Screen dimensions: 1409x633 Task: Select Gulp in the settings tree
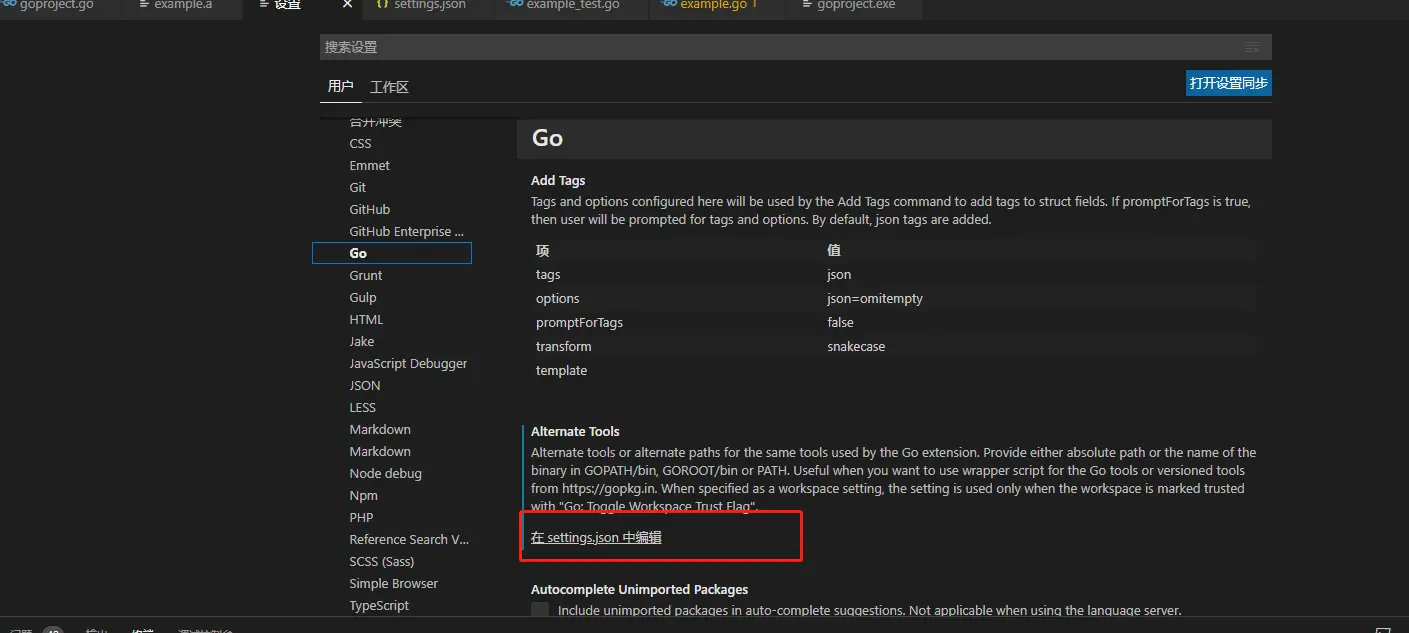[363, 298]
